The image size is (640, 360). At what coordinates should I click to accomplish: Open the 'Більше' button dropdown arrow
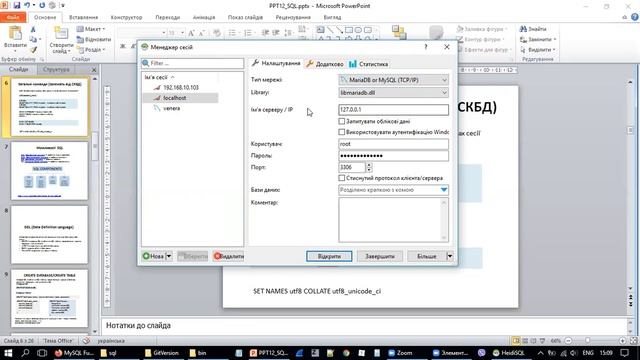coord(449,256)
